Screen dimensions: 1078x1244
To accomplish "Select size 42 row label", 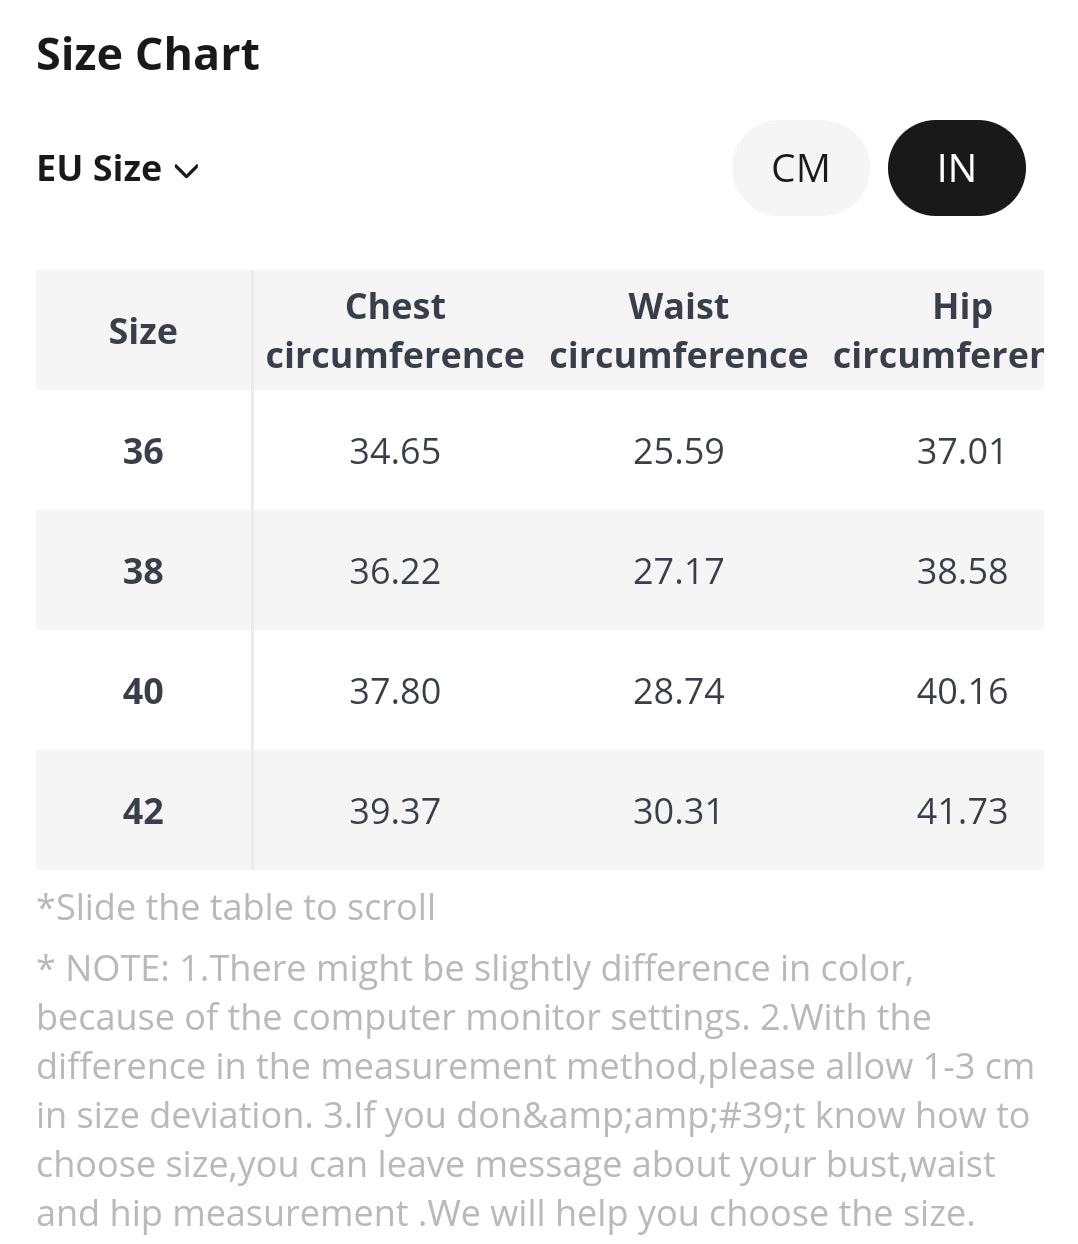I will pos(143,811).
